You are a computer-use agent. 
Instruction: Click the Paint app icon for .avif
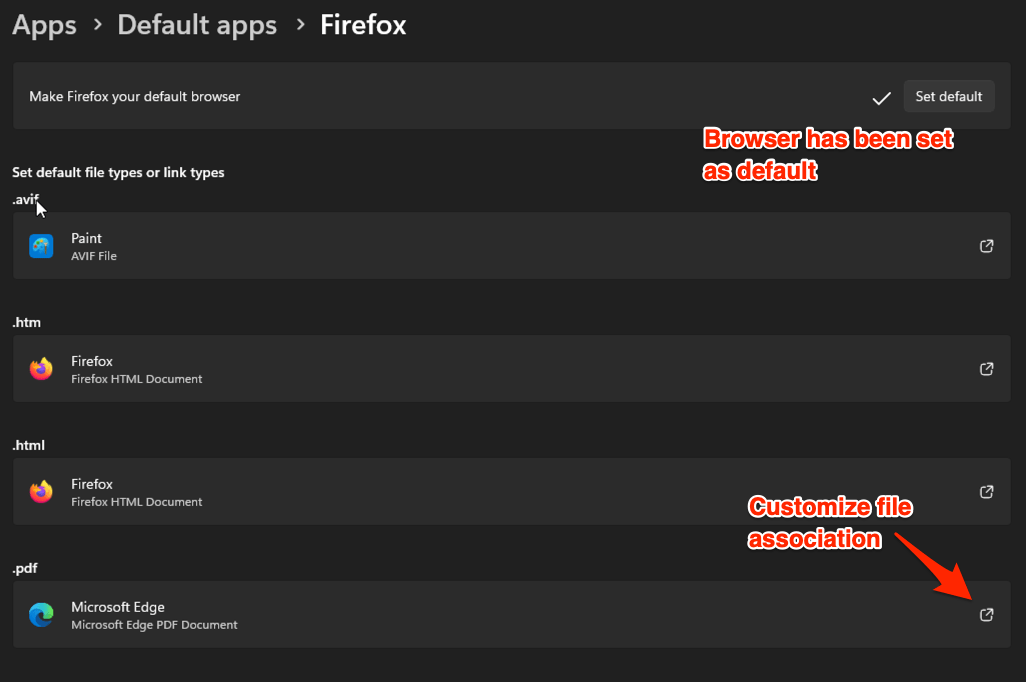[40, 245]
